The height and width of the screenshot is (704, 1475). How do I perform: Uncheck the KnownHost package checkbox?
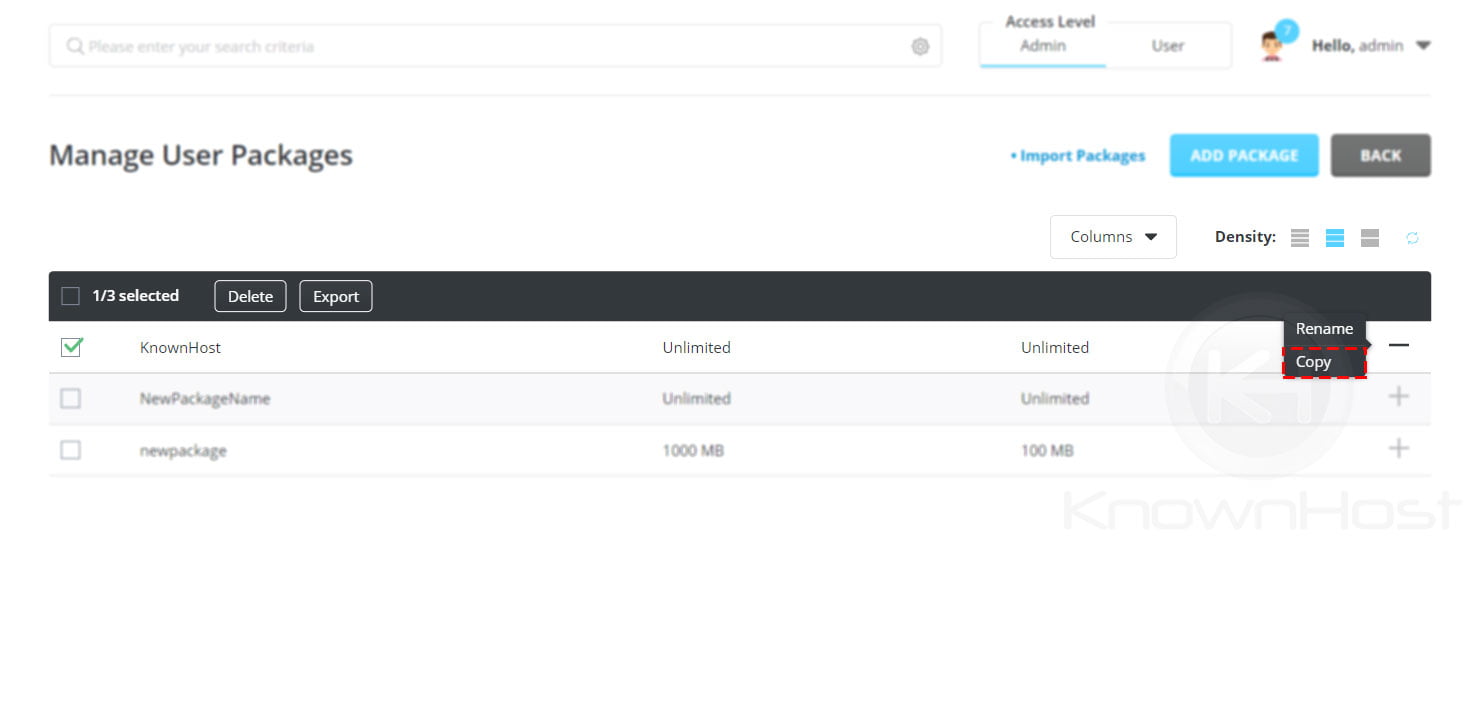70,346
